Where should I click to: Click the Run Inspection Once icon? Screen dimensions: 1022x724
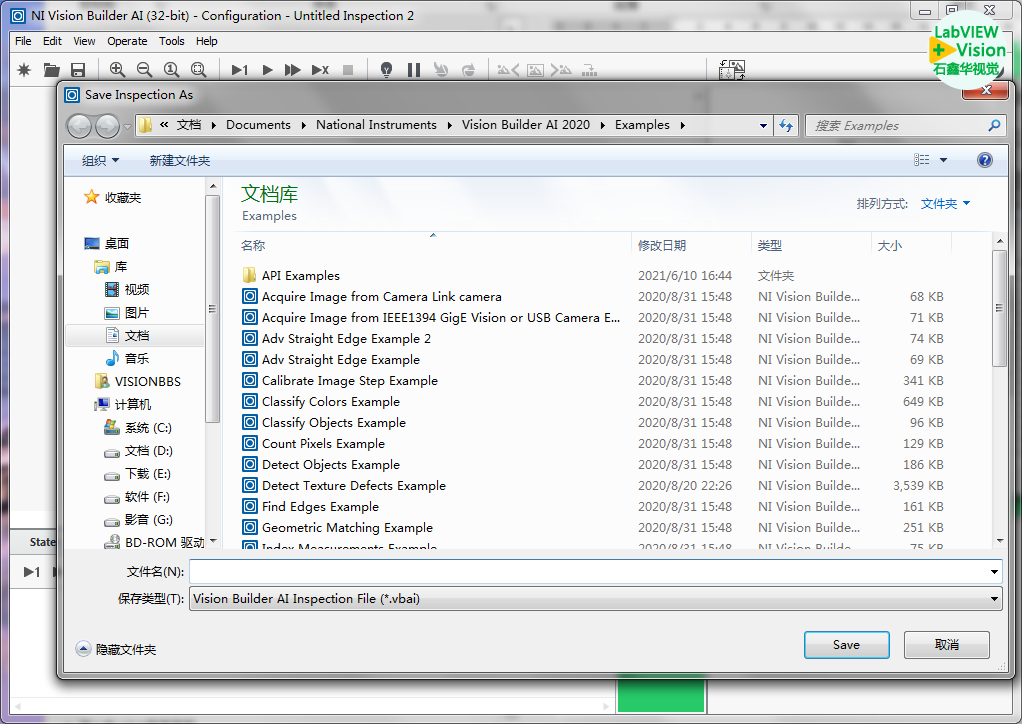[240, 70]
